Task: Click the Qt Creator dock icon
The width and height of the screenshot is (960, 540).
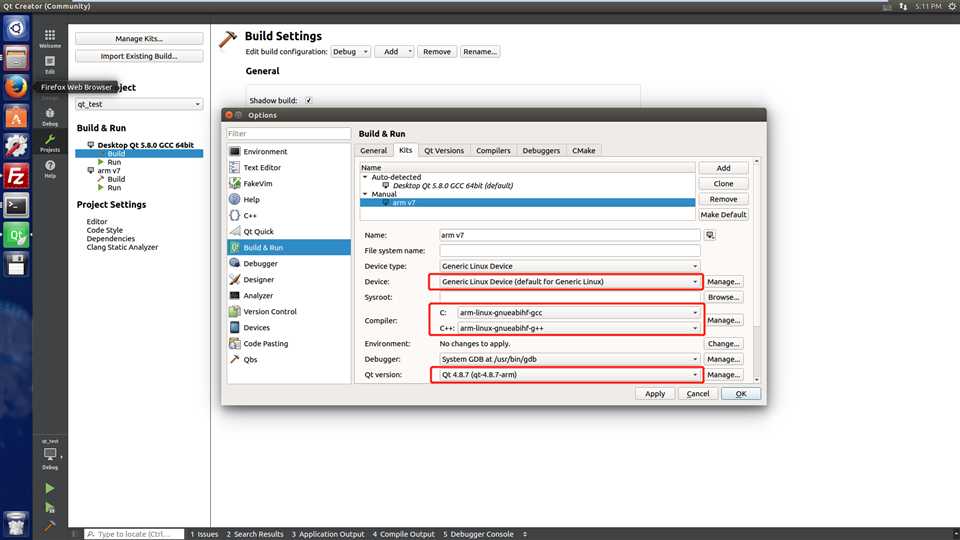Action: [x=16, y=235]
